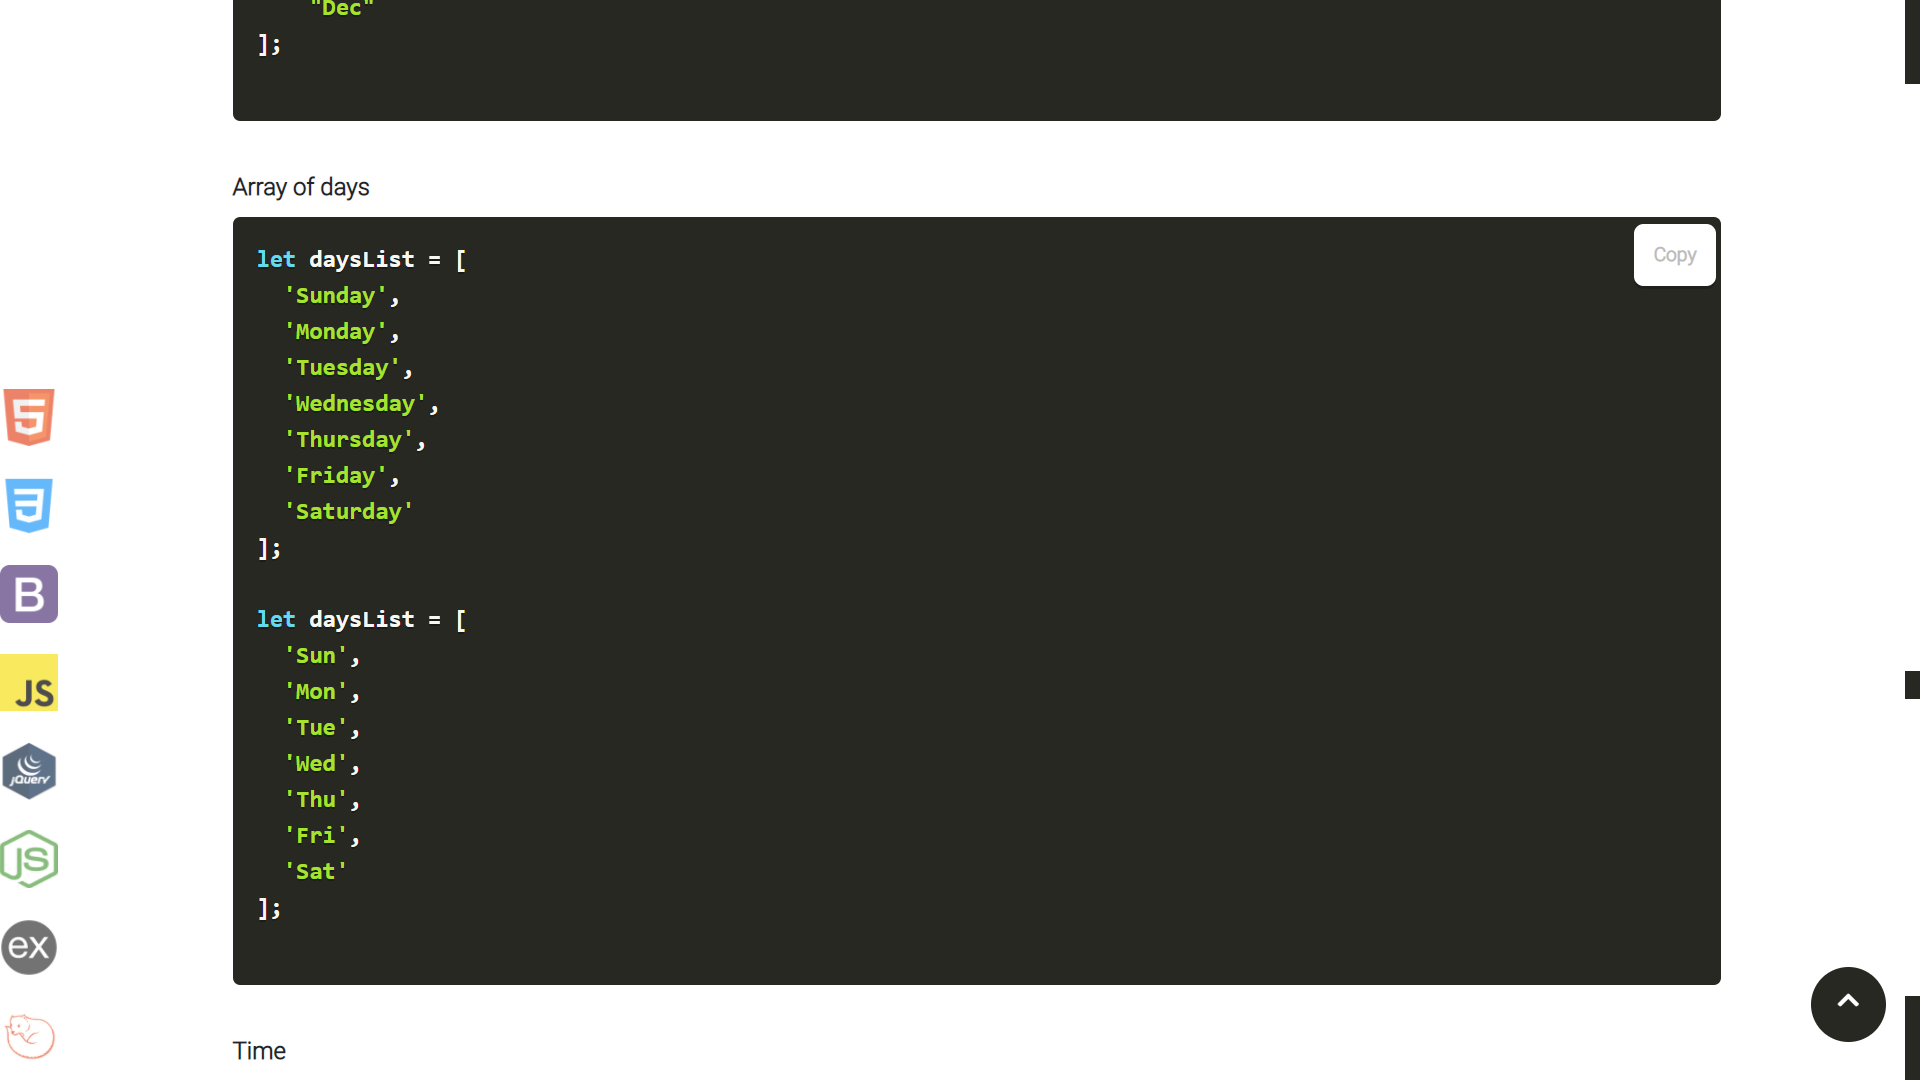This screenshot has height=1080, width=1920.
Task: Open Node.js icon panel
Action: pos(29,858)
